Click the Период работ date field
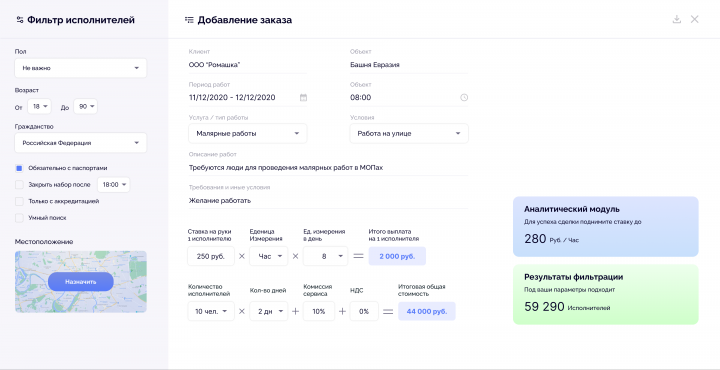The height and width of the screenshot is (370, 720). [248, 97]
